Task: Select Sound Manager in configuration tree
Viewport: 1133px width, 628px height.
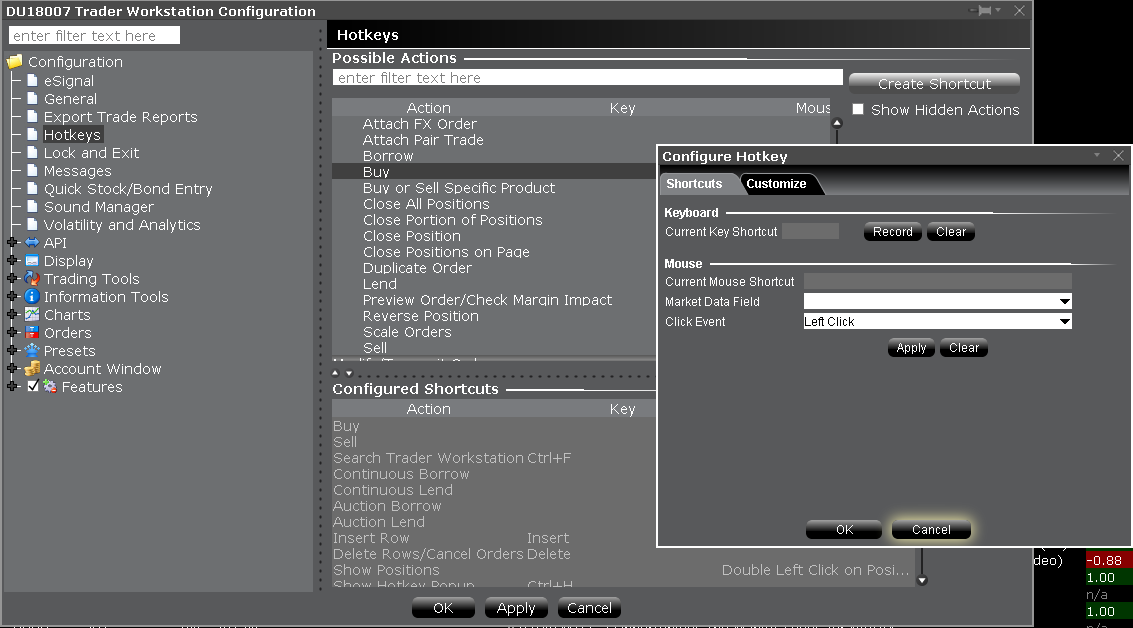Action: point(98,207)
